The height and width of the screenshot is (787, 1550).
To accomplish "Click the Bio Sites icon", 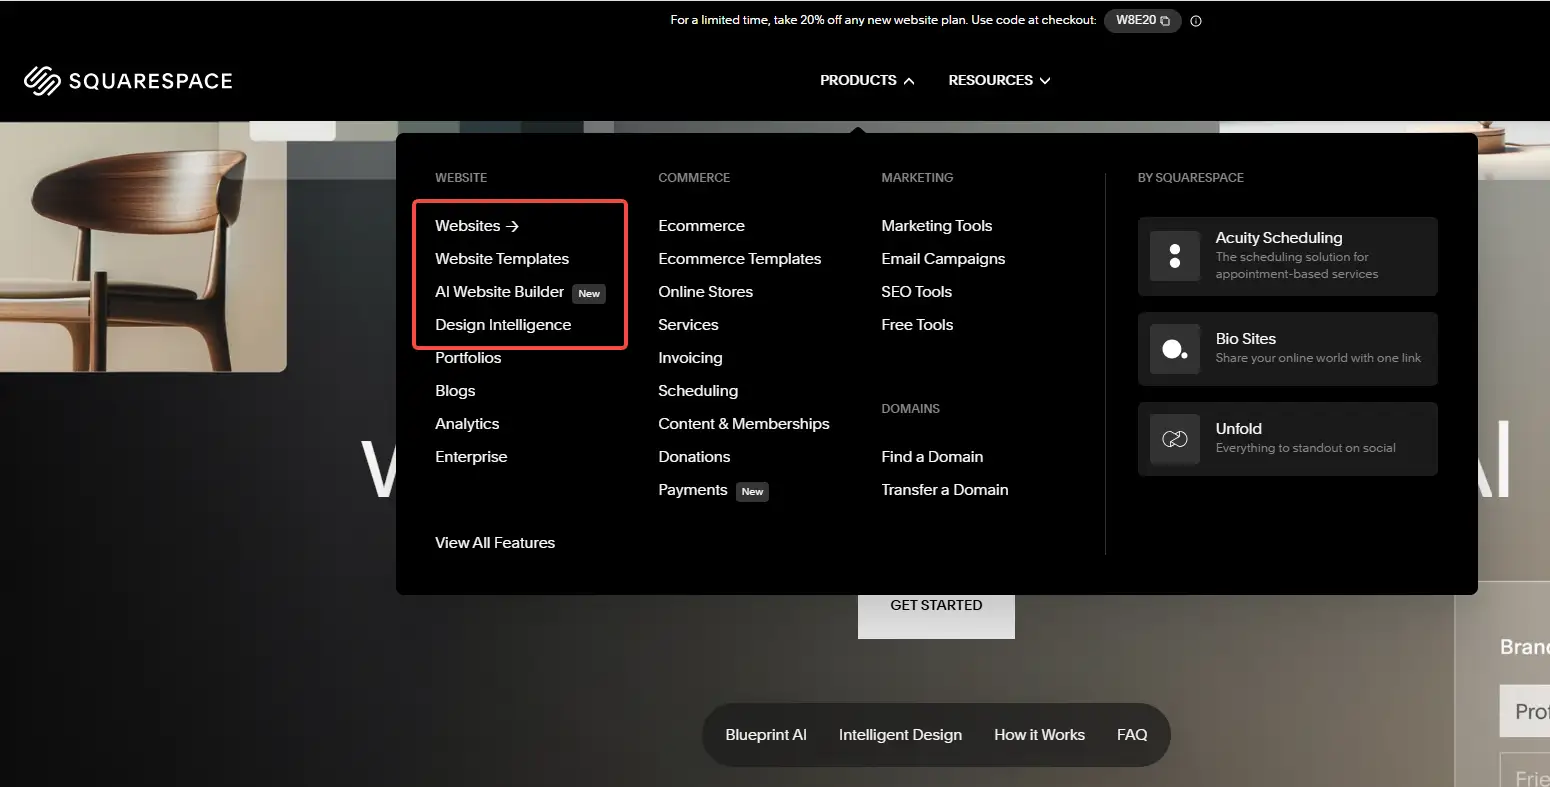I will point(1175,349).
